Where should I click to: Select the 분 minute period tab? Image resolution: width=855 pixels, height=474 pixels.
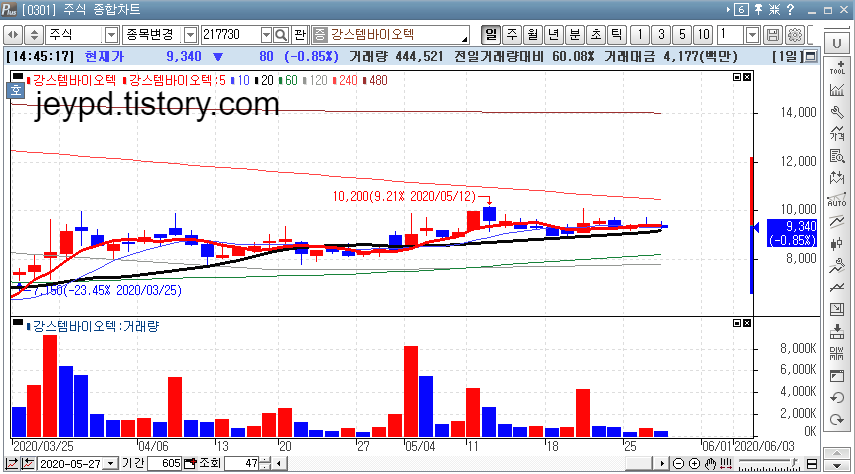(x=575, y=35)
